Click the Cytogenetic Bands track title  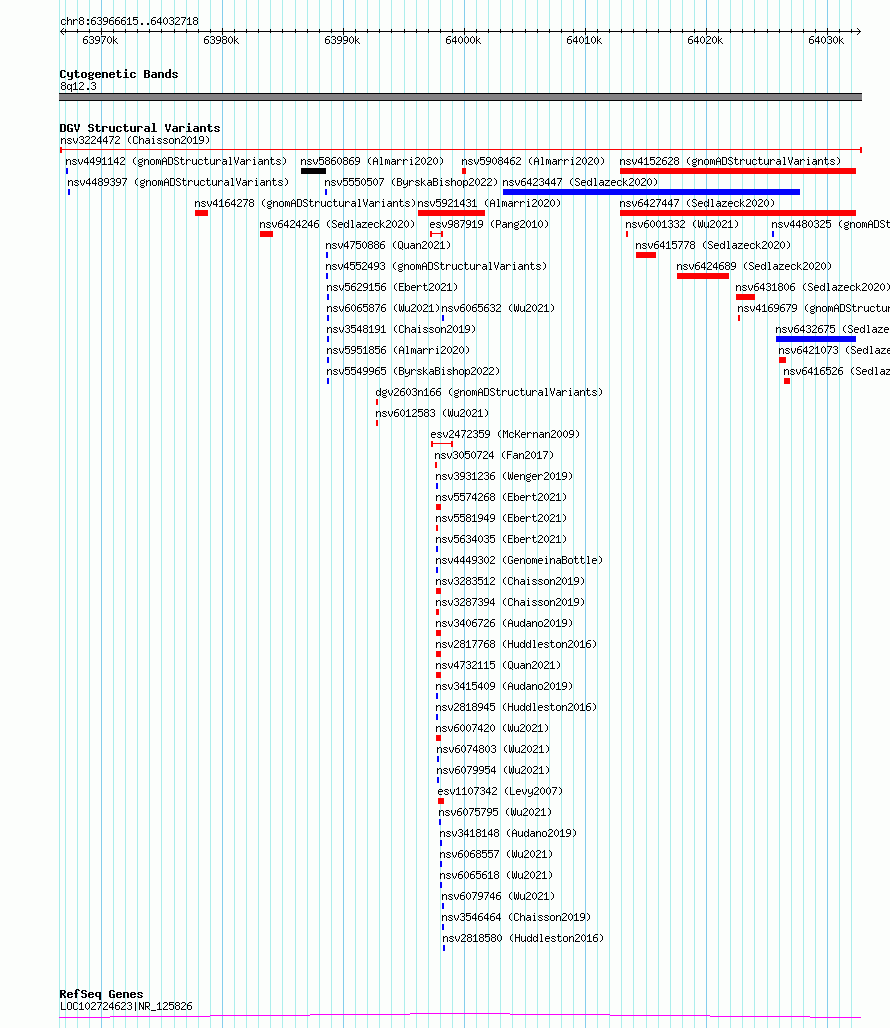coord(119,74)
